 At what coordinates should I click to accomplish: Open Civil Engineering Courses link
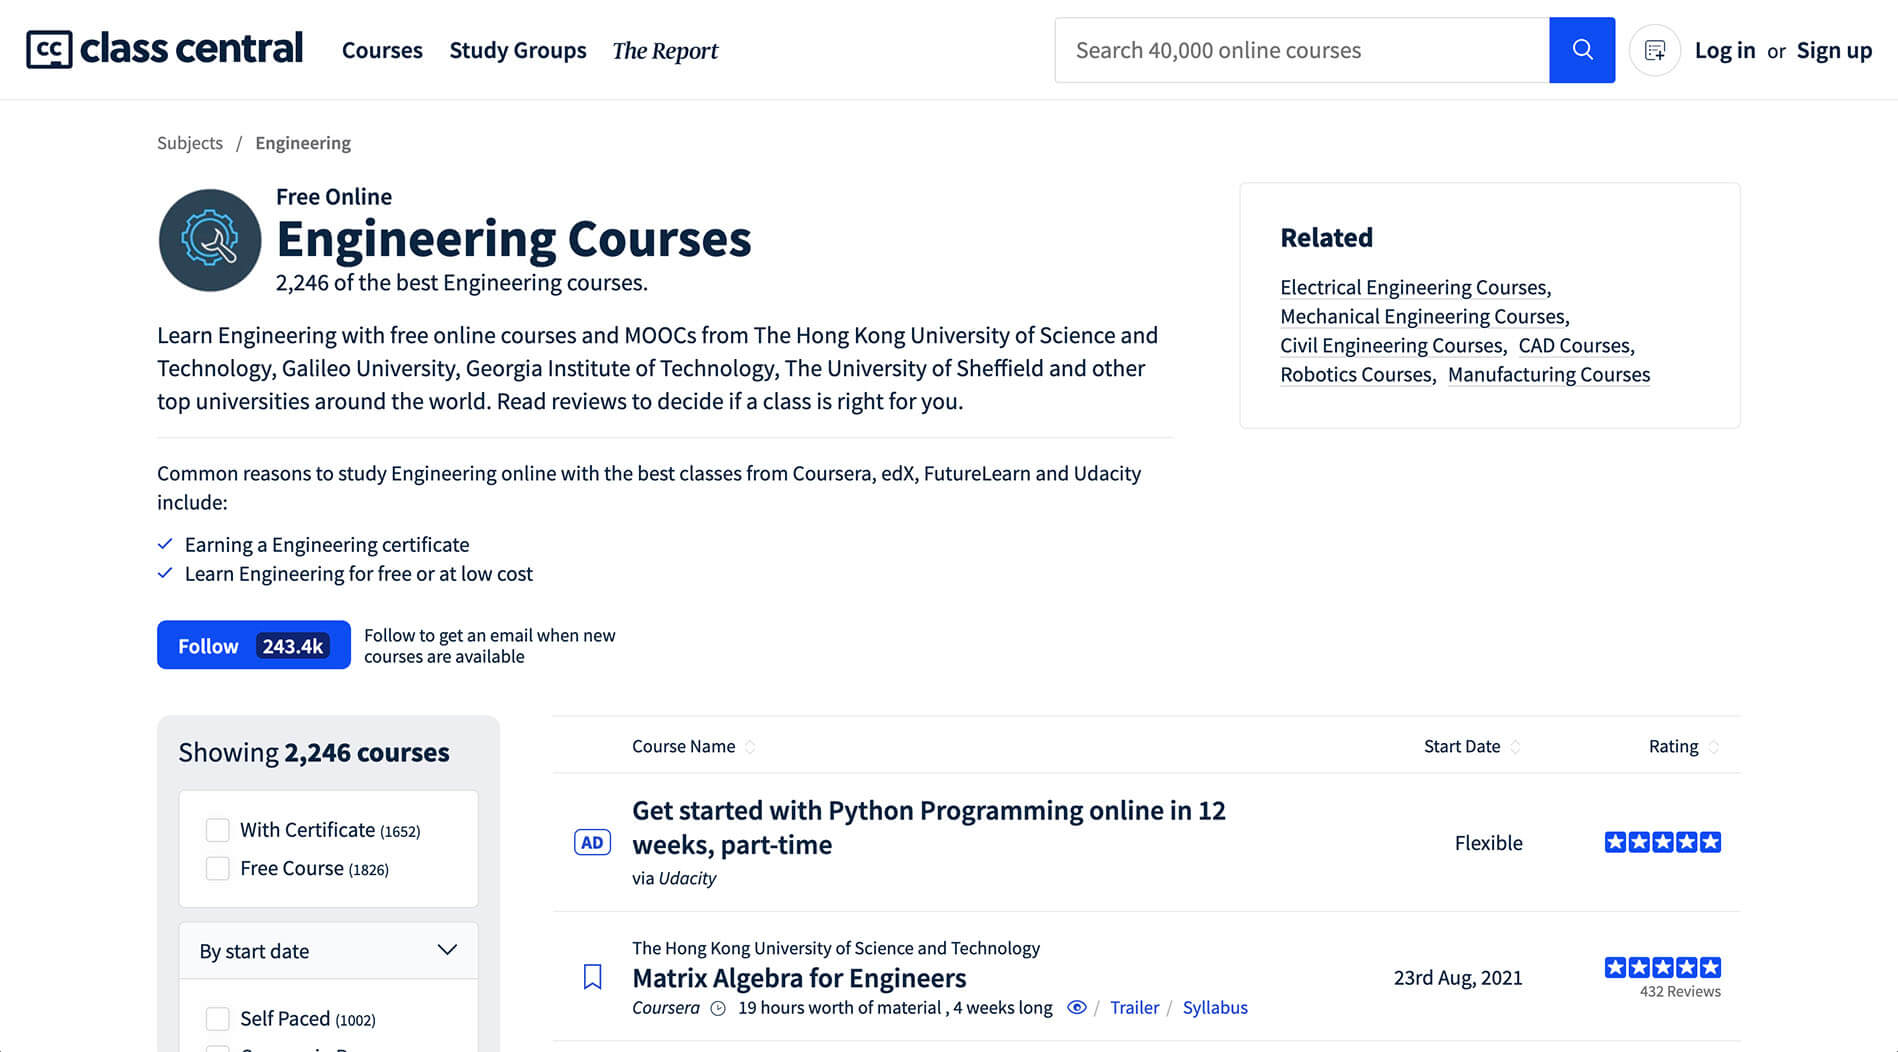point(1392,346)
